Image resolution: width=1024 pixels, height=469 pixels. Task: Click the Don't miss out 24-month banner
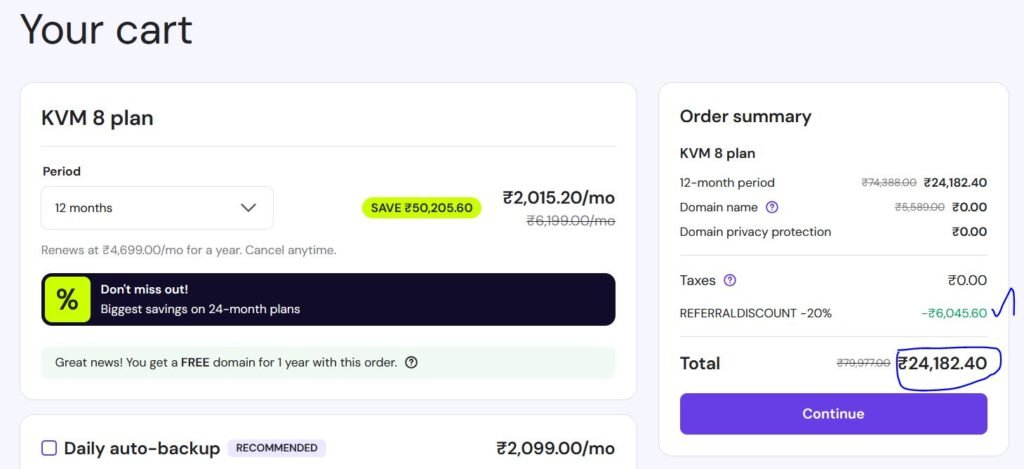[x=328, y=299]
